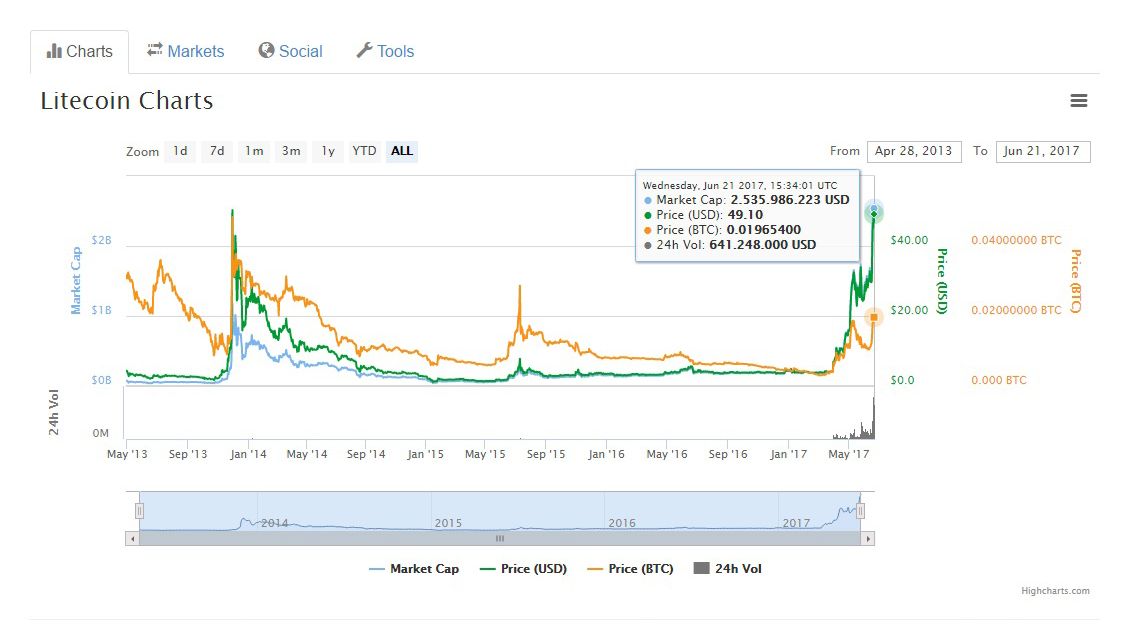Click the Price (BTC) vertical axis title
1144x624 pixels.
(1075, 281)
